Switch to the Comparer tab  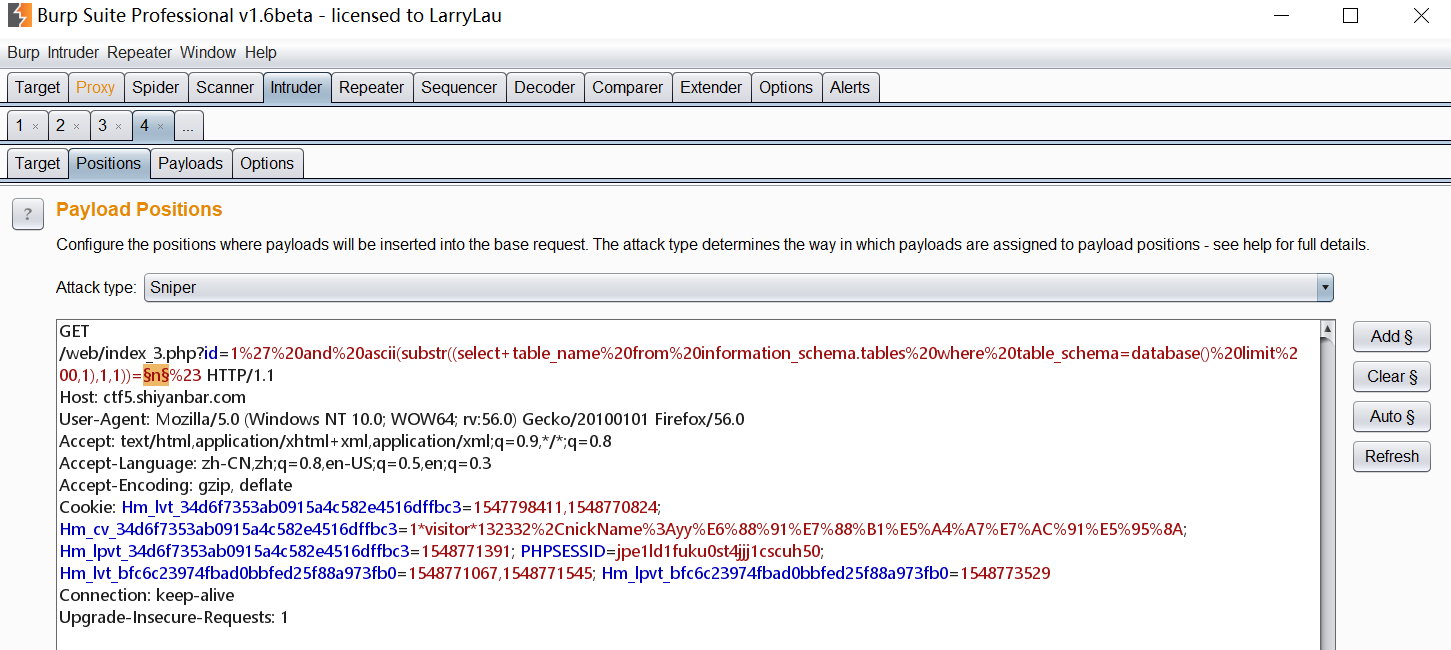(628, 87)
